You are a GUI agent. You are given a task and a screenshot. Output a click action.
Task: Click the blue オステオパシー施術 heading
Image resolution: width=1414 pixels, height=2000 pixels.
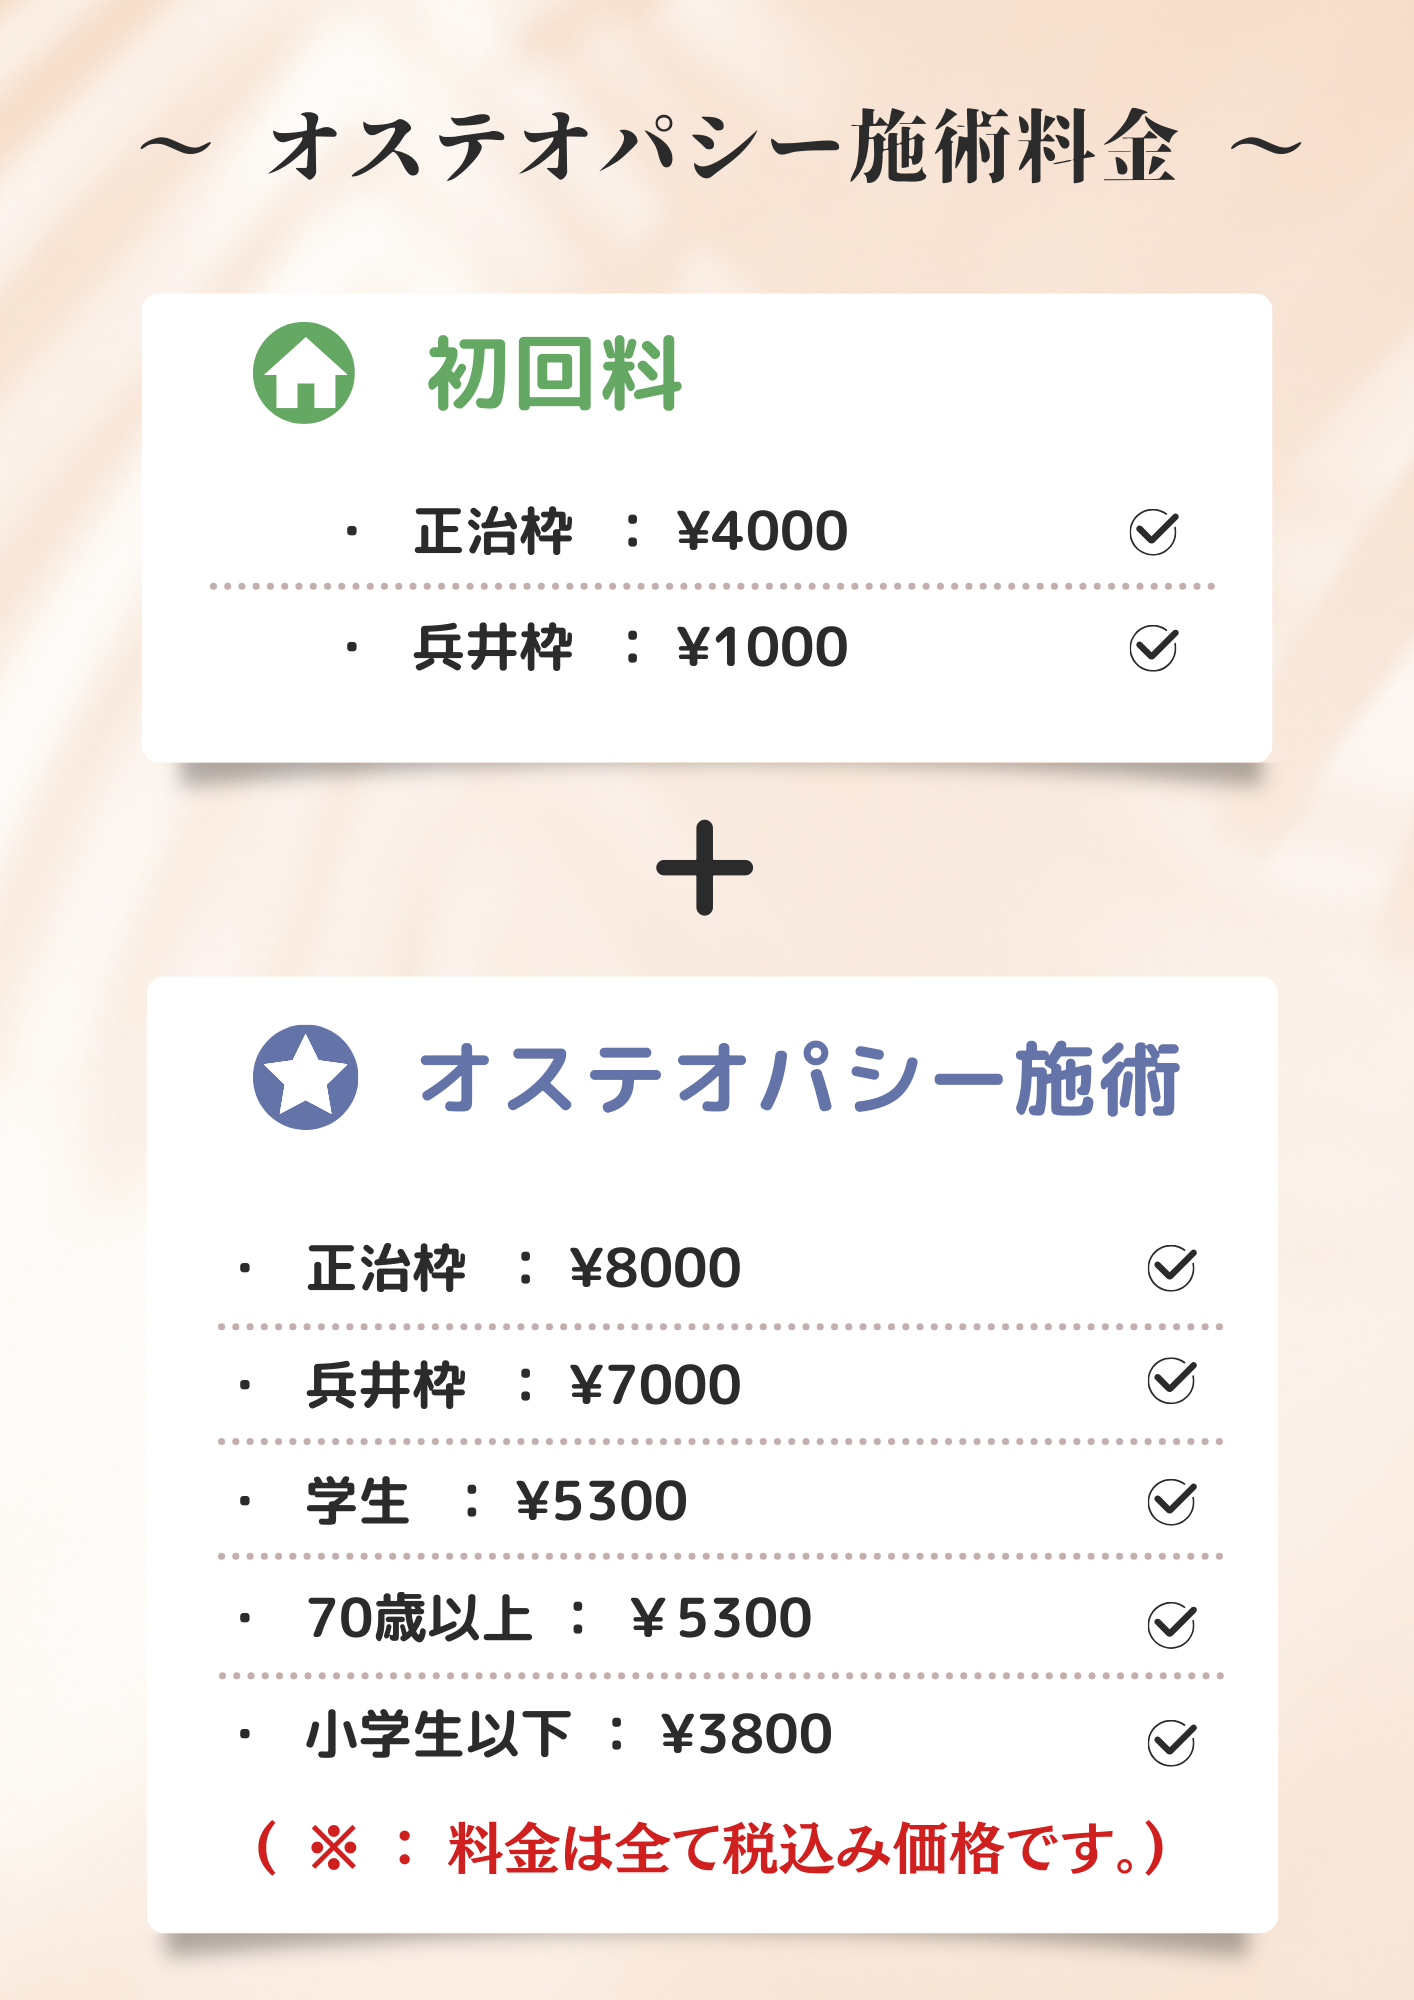pyautogui.click(x=799, y=1079)
